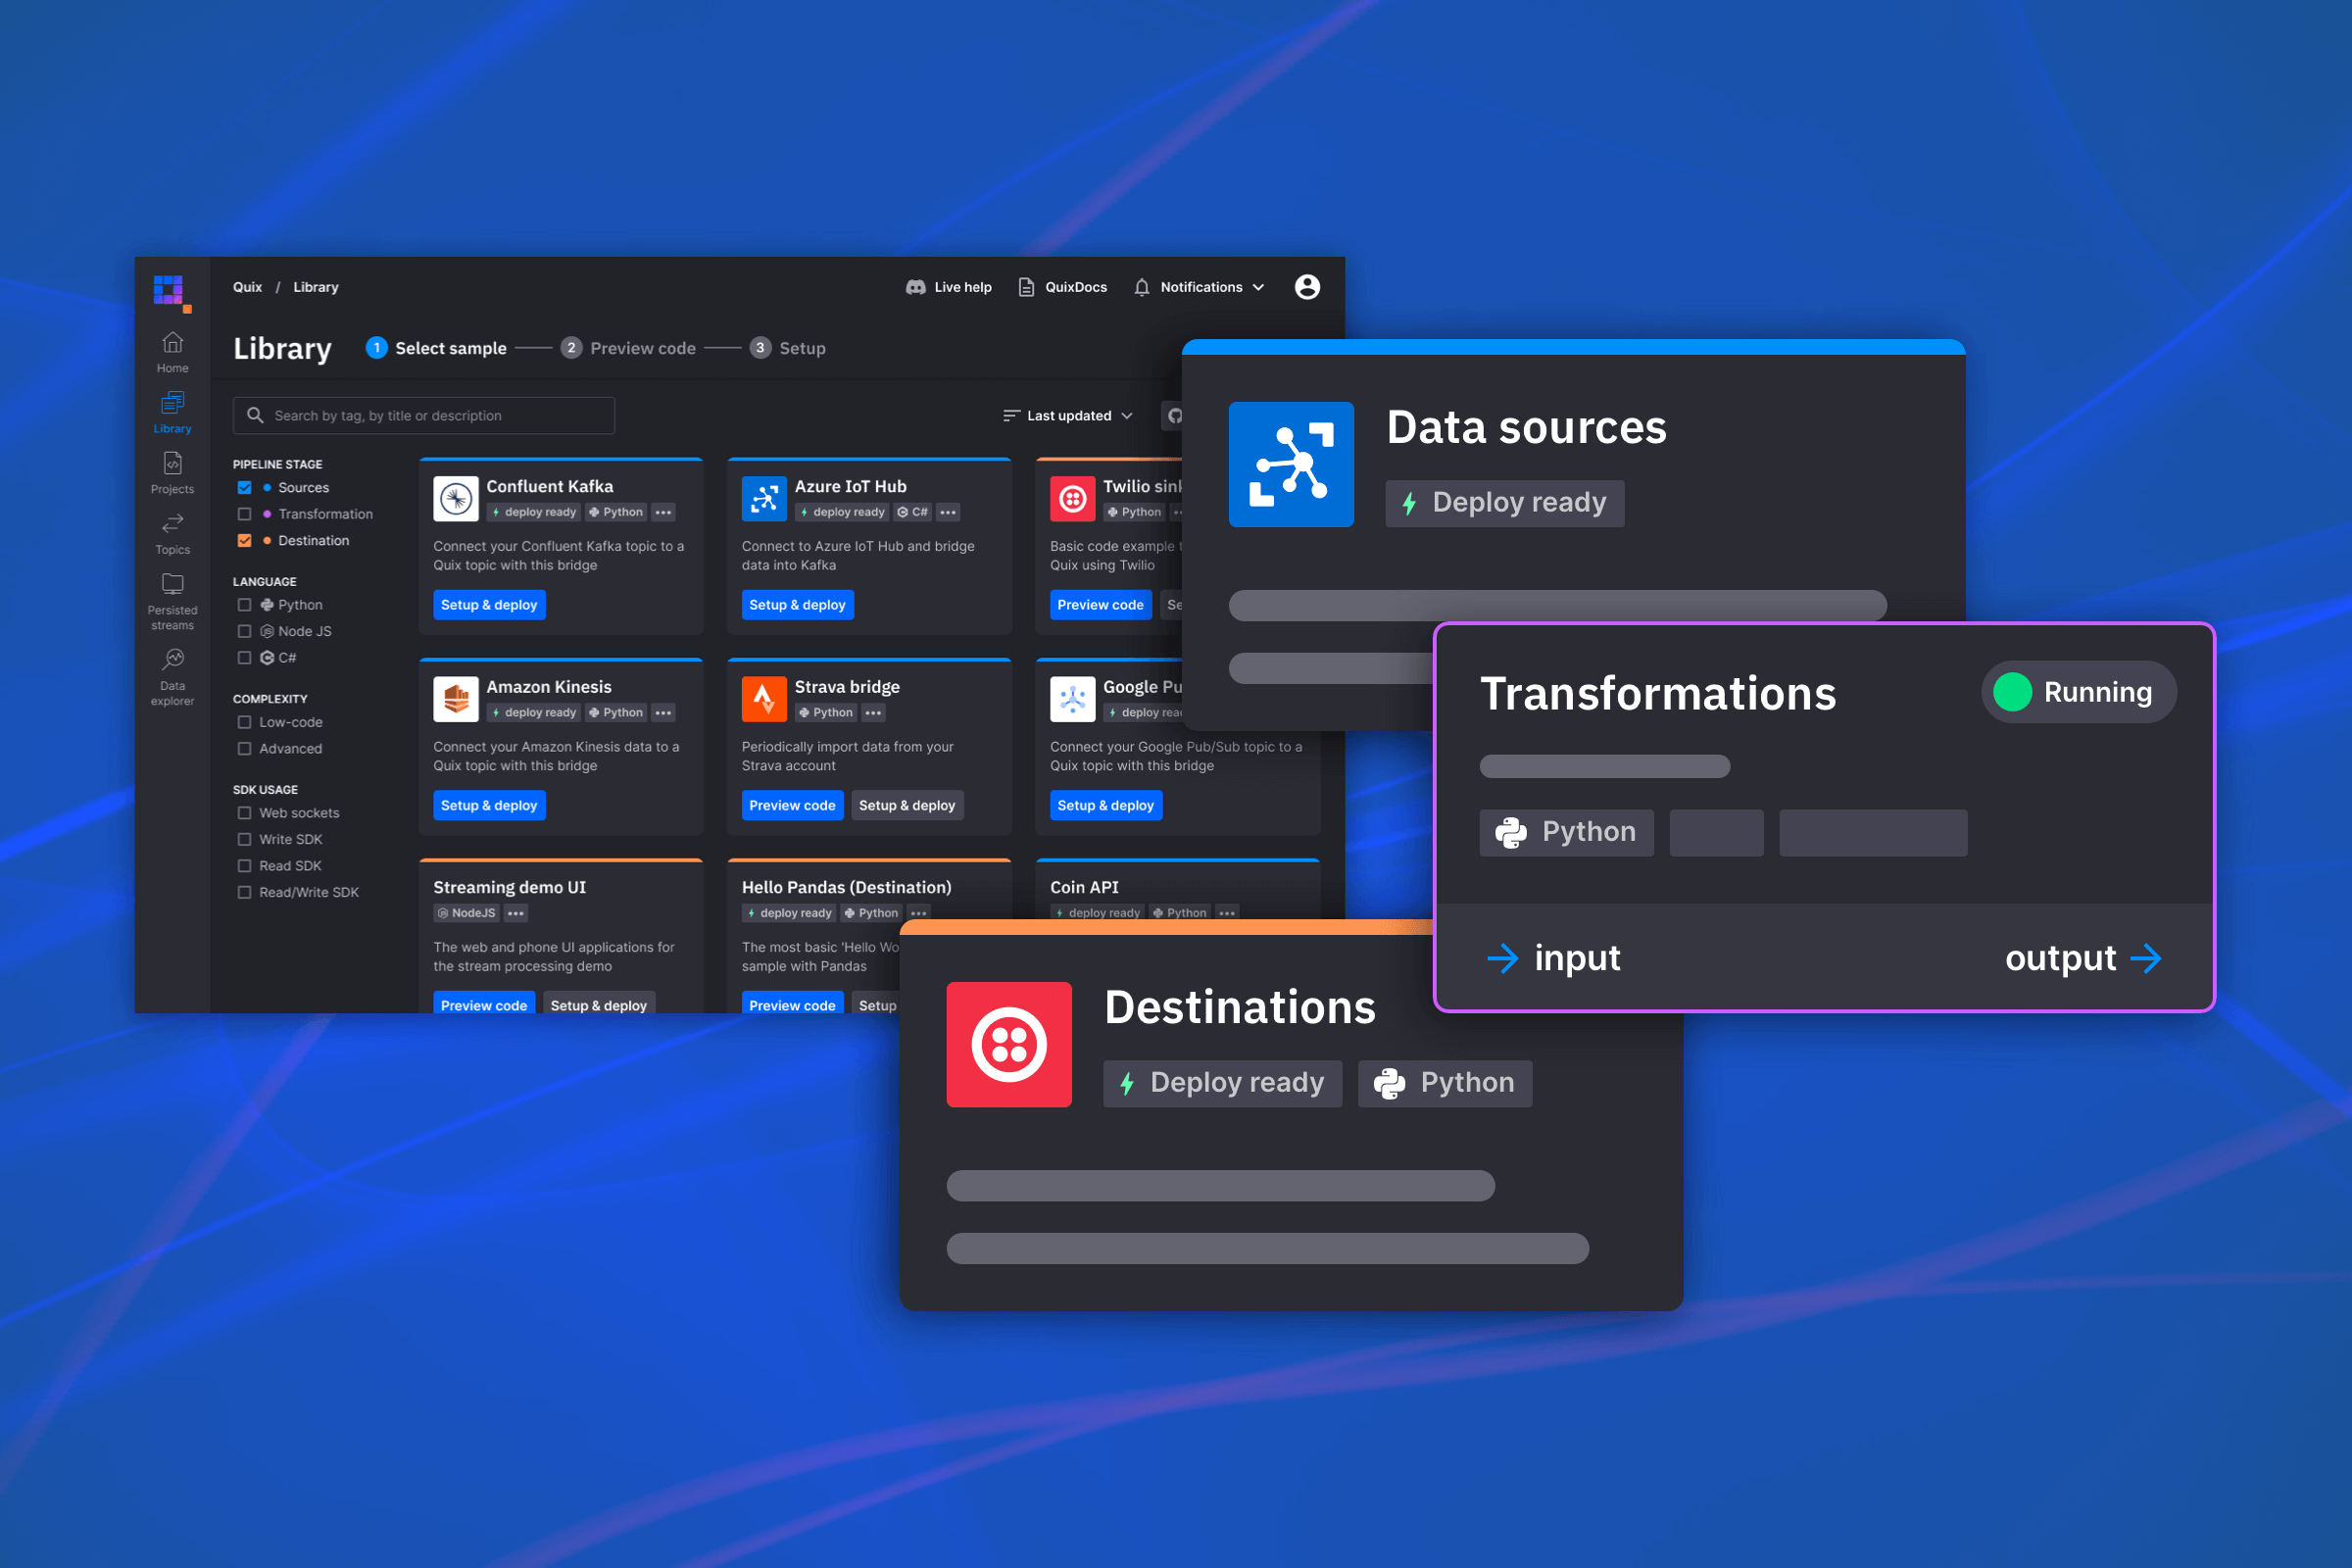Screen dimensions: 2352x1568
Task: Click the output arrow icon
Action: pyautogui.click(x=2146, y=959)
